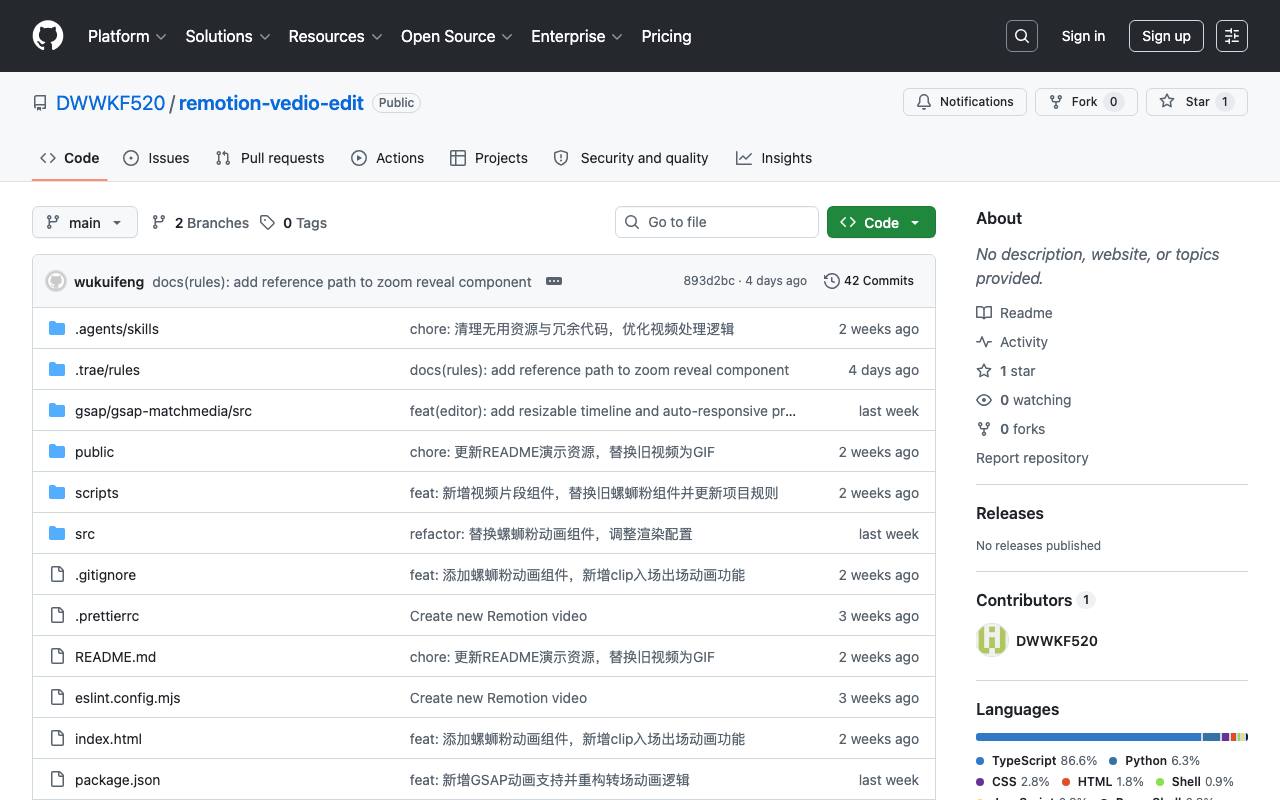Screen dimensions: 1280x800
Task: Open the 0 watching link
Action: pos(1024,400)
